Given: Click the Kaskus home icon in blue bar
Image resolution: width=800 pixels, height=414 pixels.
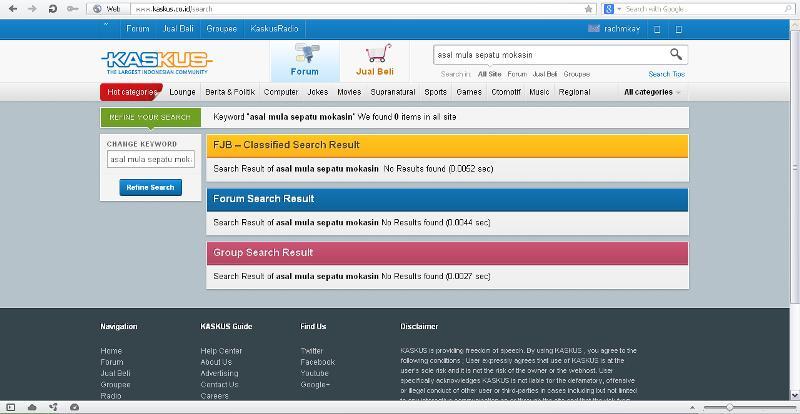Looking at the screenshot, I should (107, 26).
